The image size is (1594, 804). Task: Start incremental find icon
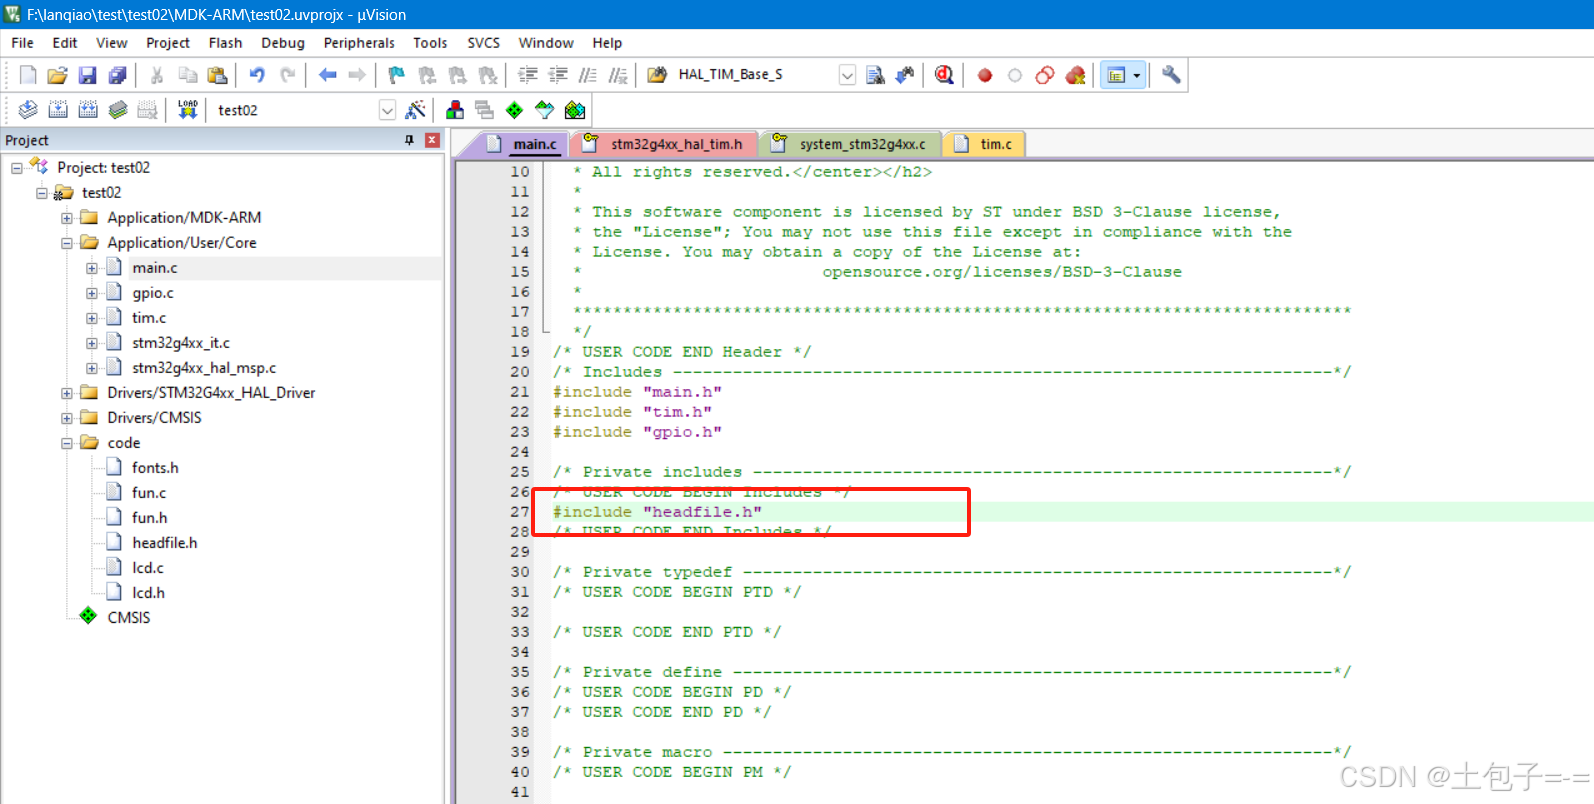pos(905,75)
